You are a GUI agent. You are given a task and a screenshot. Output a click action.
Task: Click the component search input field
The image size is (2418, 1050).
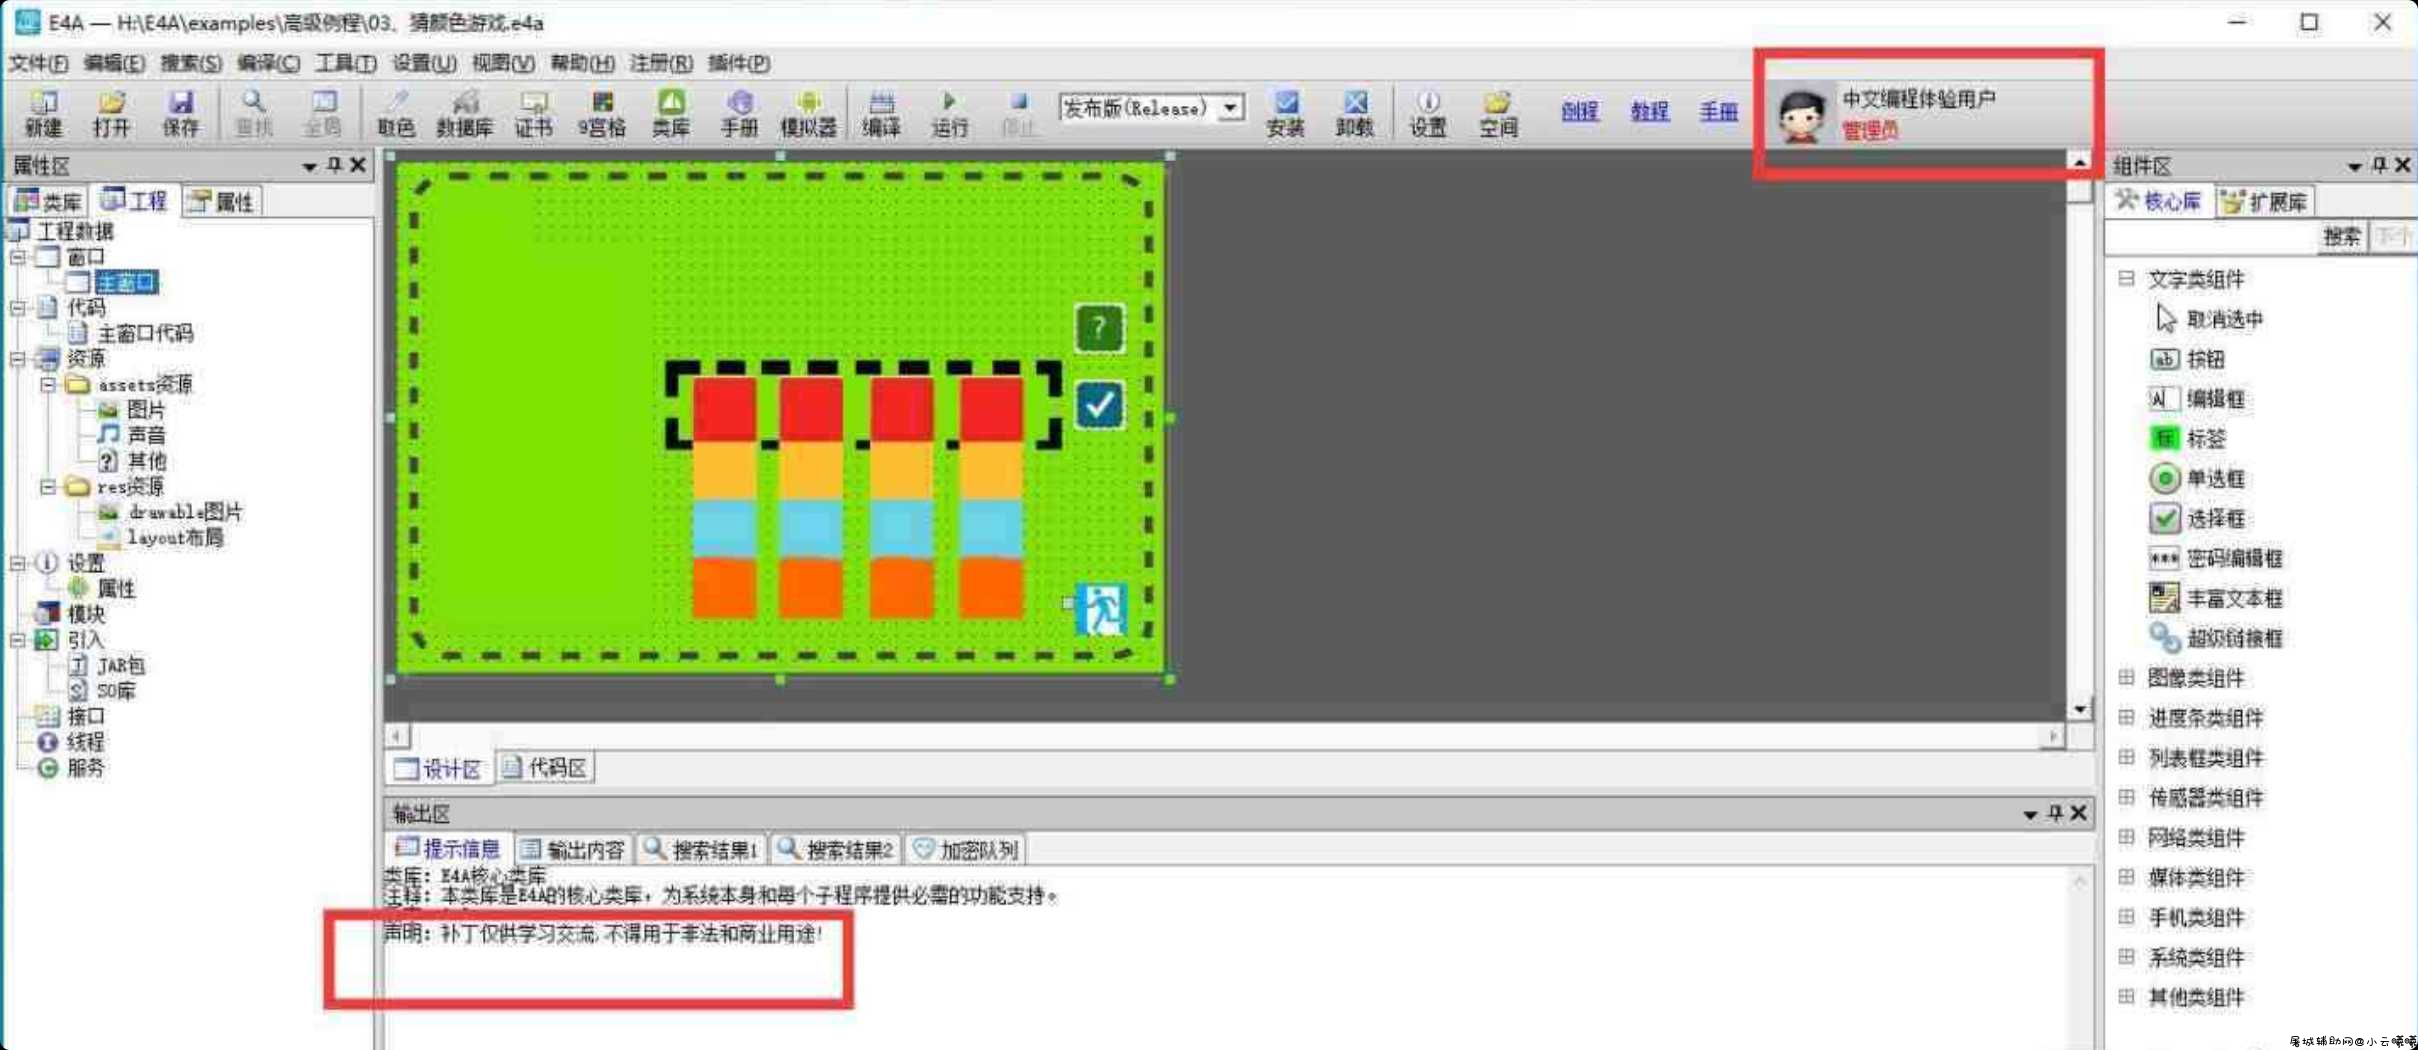[2212, 237]
